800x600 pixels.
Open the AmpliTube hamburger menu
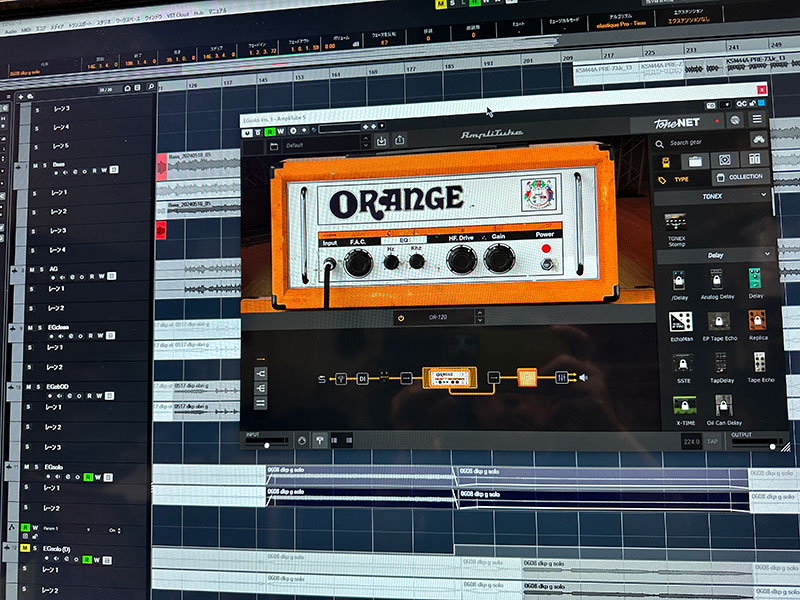coord(757,119)
